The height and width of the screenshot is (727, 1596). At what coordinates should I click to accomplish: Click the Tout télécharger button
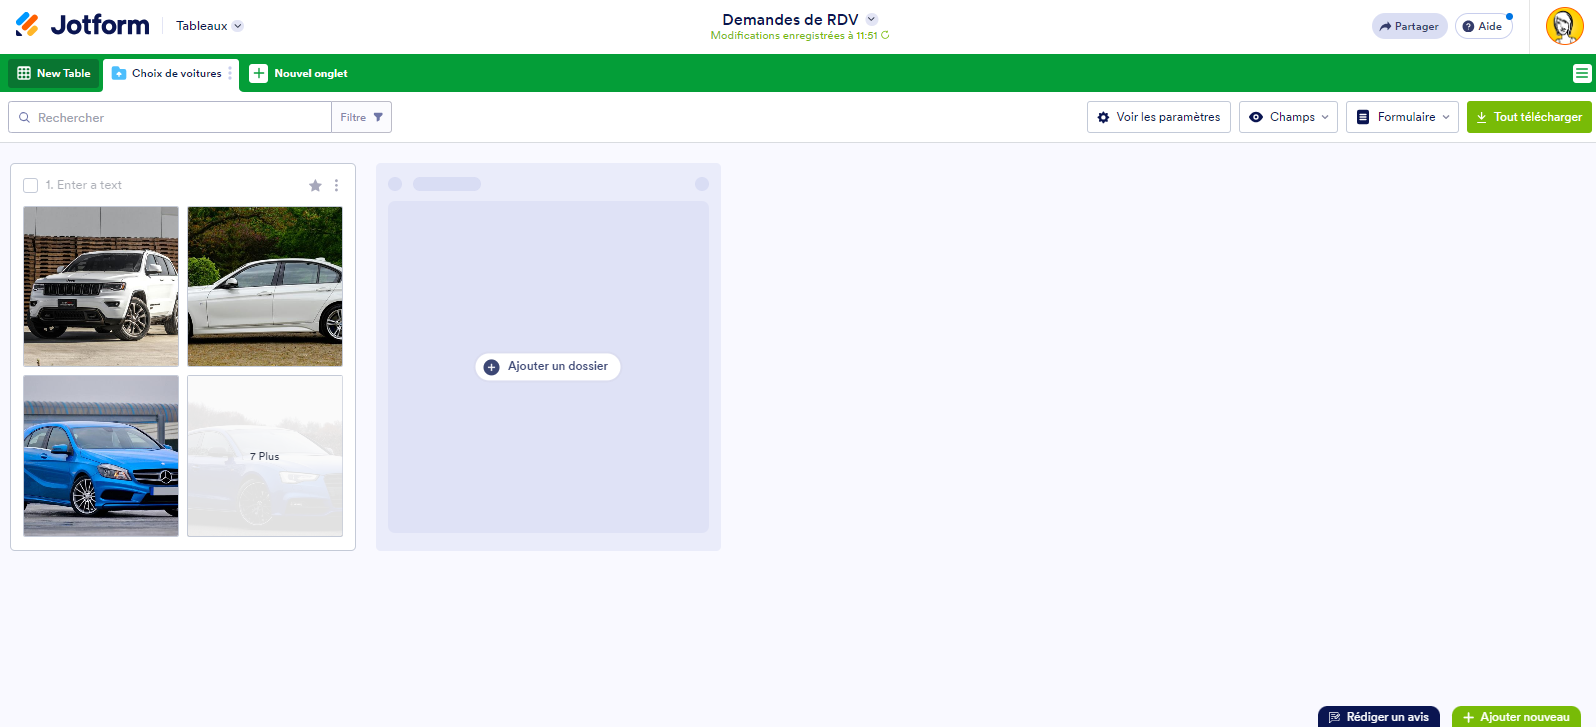pyautogui.click(x=1529, y=117)
